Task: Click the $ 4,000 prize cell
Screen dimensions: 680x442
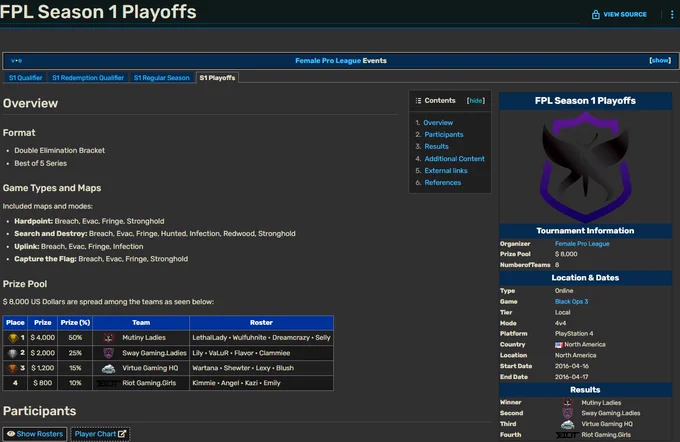Action: coord(42,337)
